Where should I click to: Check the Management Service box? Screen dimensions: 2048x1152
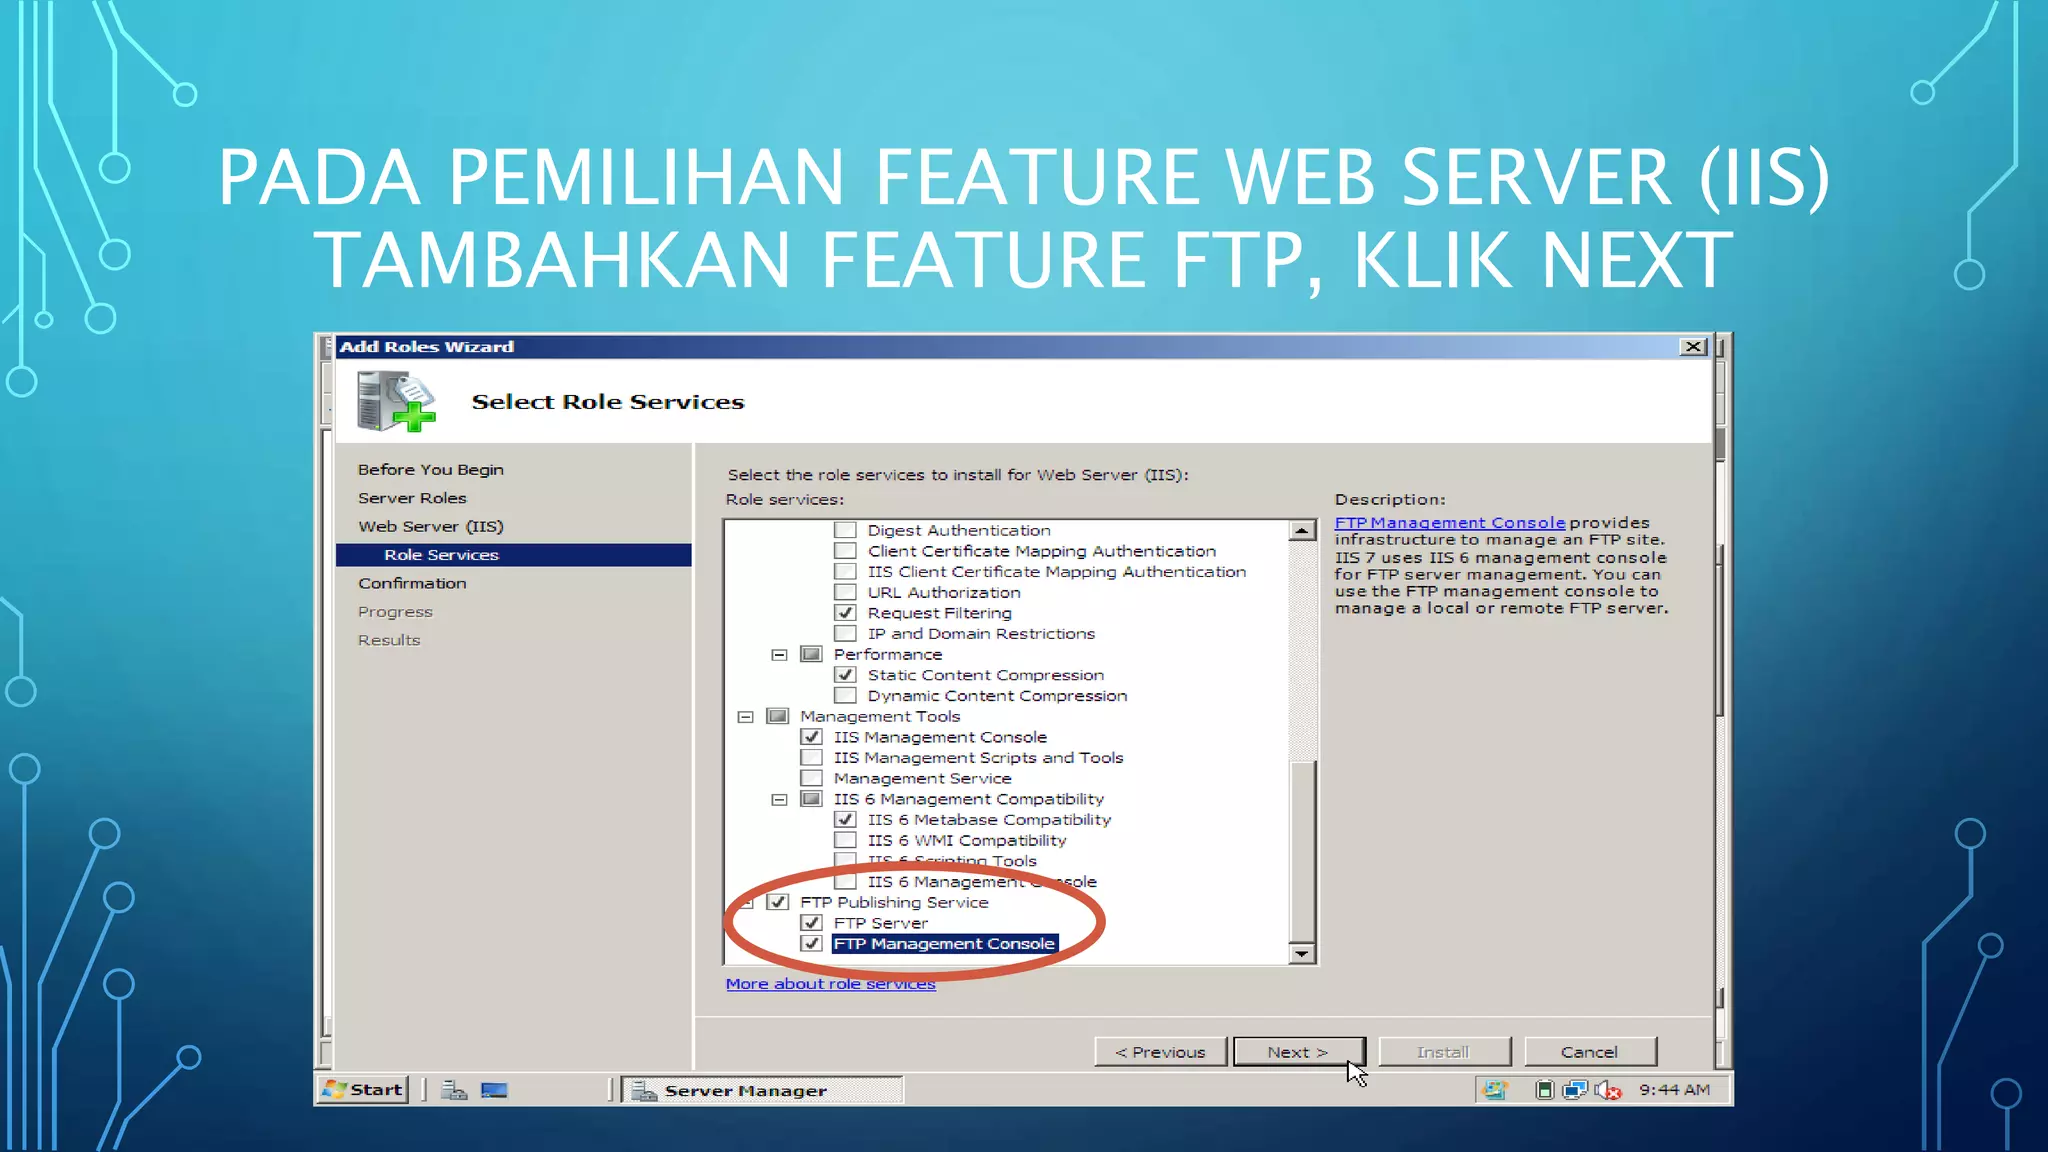coord(811,778)
